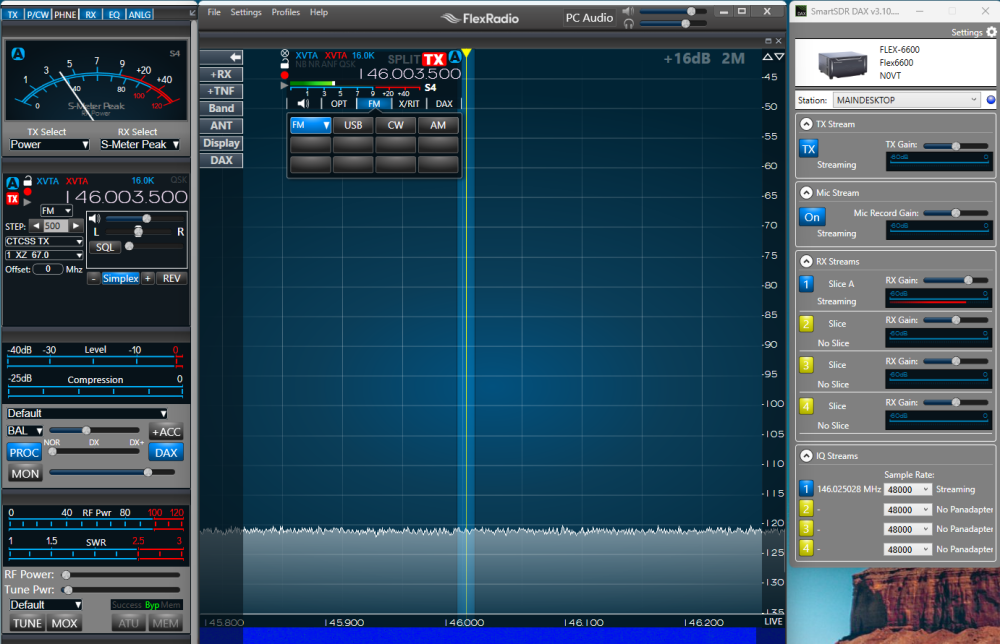
Task: Collapse the RX Streams section
Action: pyautogui.click(x=806, y=261)
